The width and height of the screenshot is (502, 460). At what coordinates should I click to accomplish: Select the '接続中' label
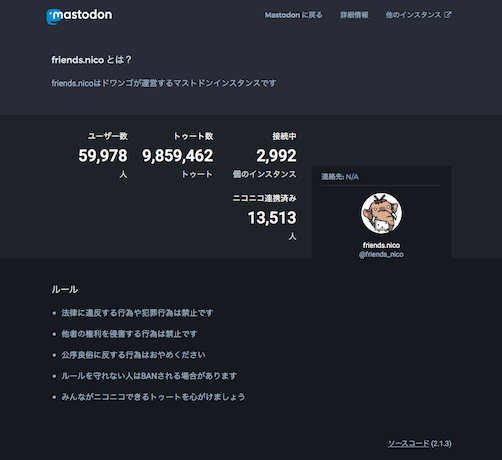[x=284, y=136]
